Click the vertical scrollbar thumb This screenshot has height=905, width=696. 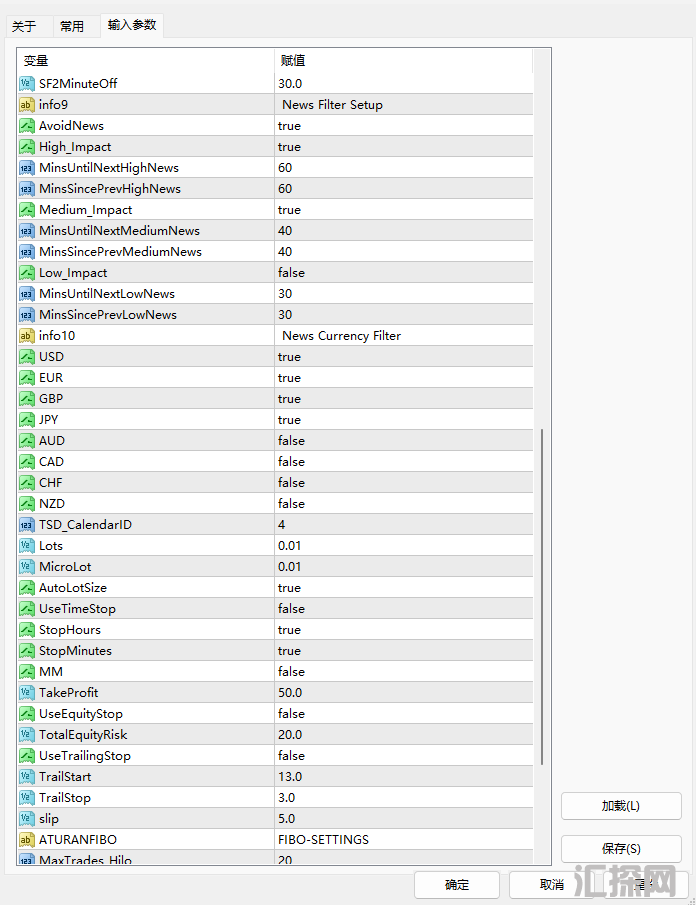(x=543, y=597)
